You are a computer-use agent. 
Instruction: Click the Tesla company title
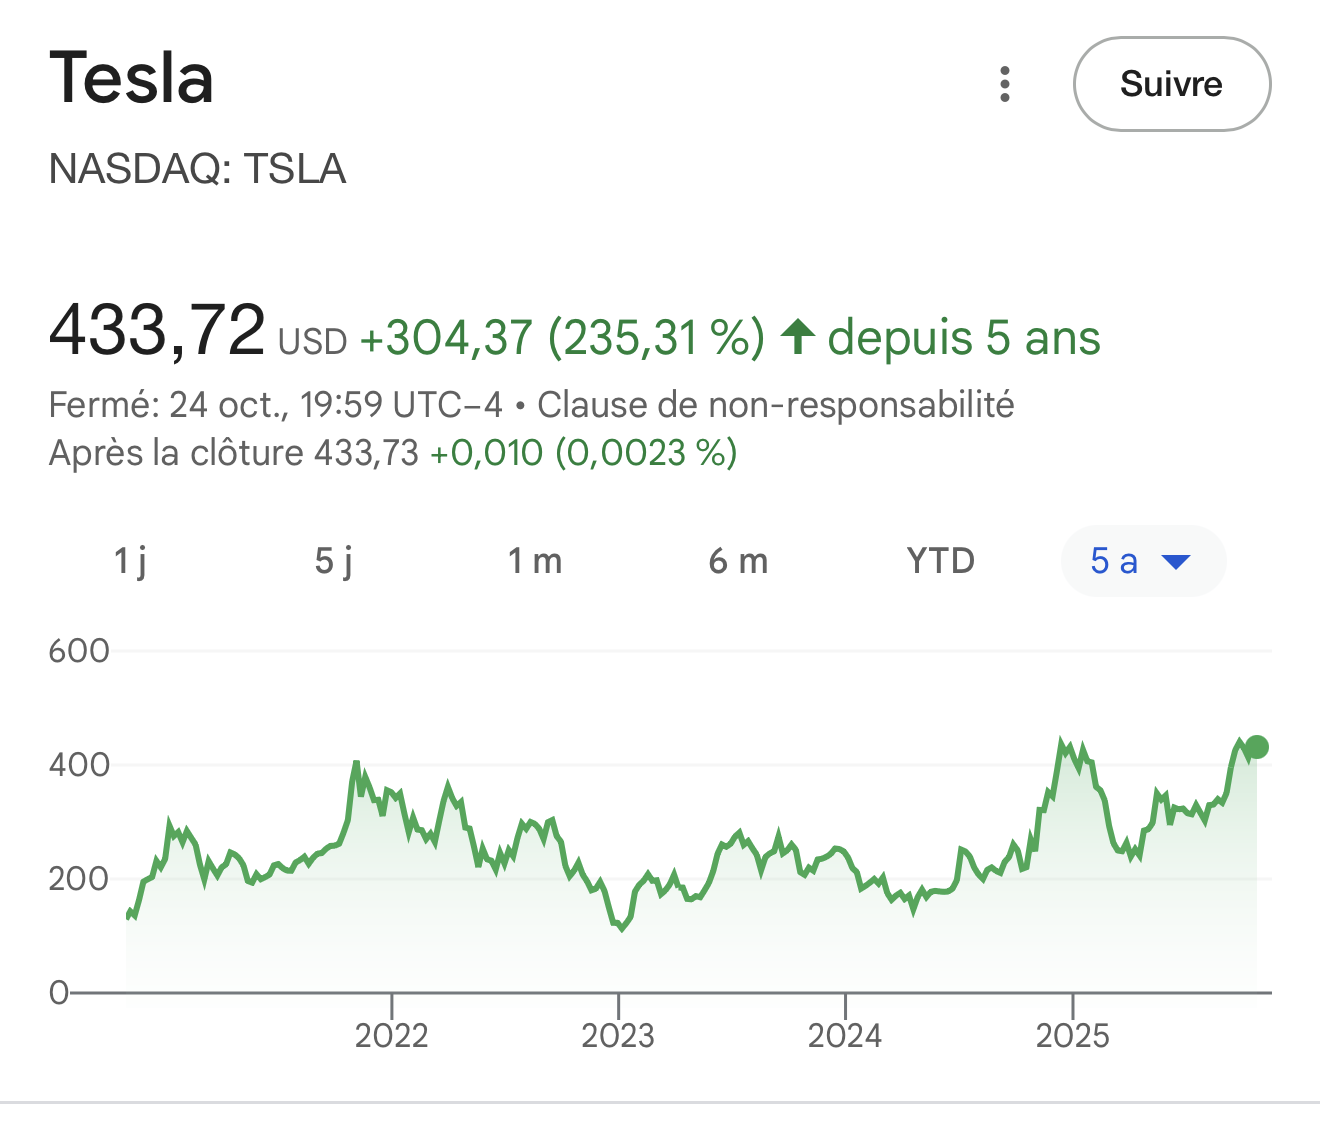[x=131, y=78]
